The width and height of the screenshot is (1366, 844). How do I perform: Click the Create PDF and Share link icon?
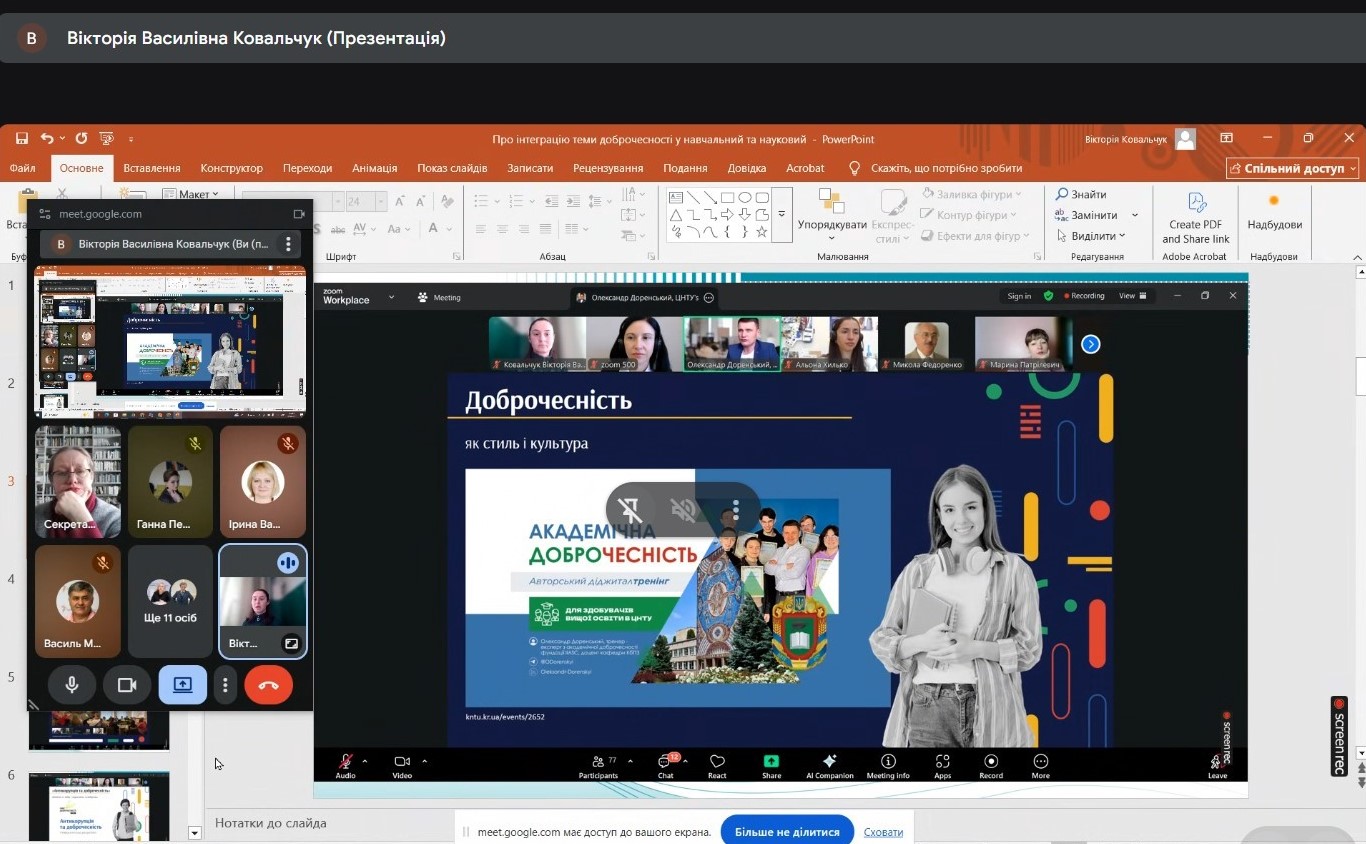pyautogui.click(x=1196, y=204)
